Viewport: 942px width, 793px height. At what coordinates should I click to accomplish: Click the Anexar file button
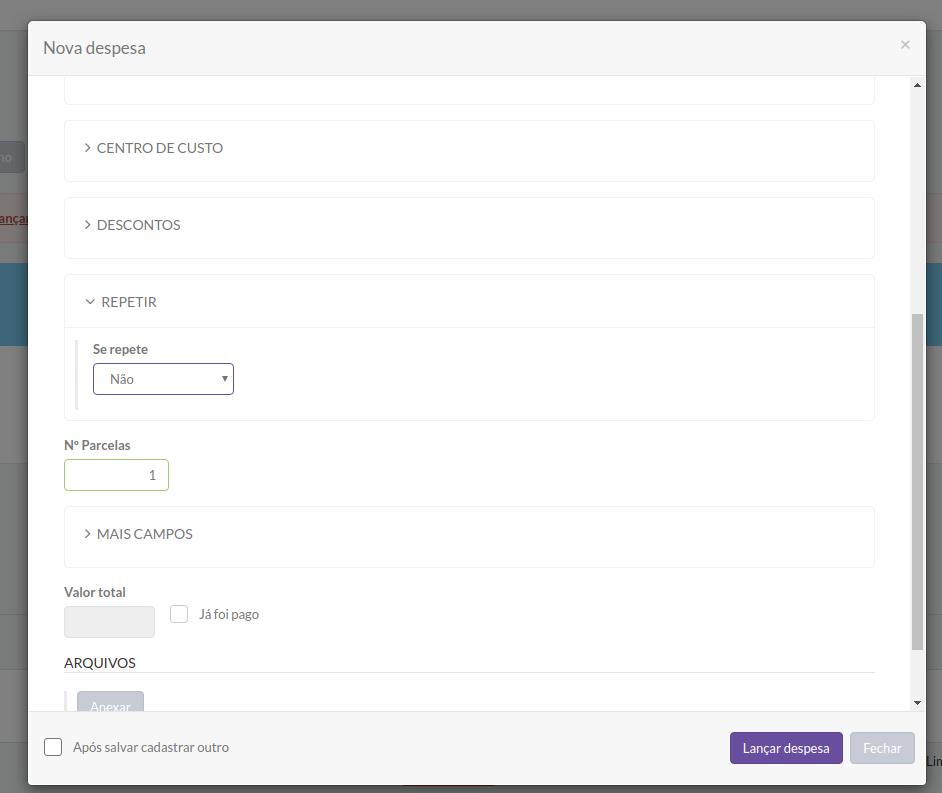111,702
